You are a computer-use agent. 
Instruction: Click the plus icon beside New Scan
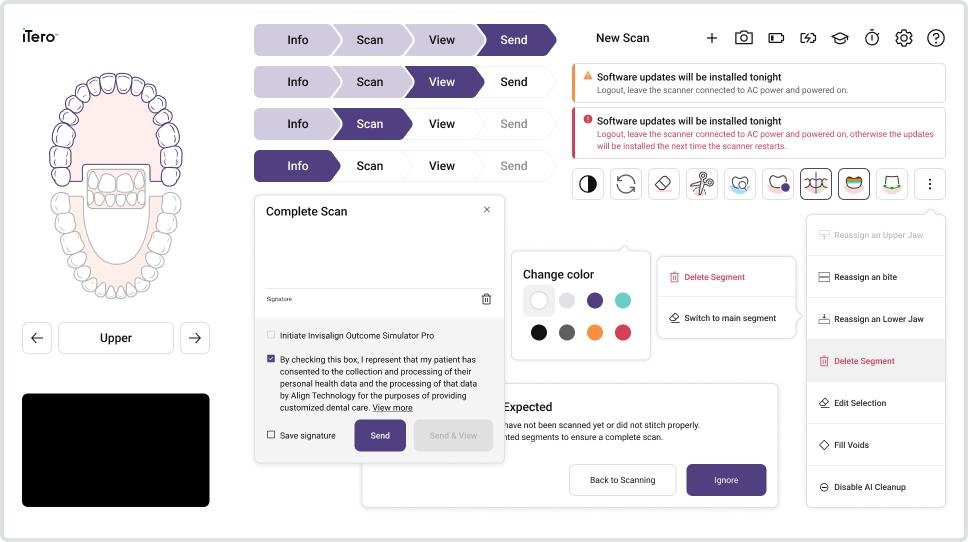[712, 38]
